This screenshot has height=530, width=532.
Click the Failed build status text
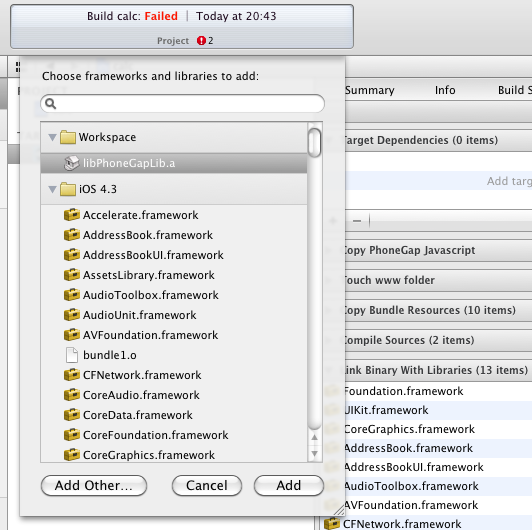pyautogui.click(x=161, y=16)
